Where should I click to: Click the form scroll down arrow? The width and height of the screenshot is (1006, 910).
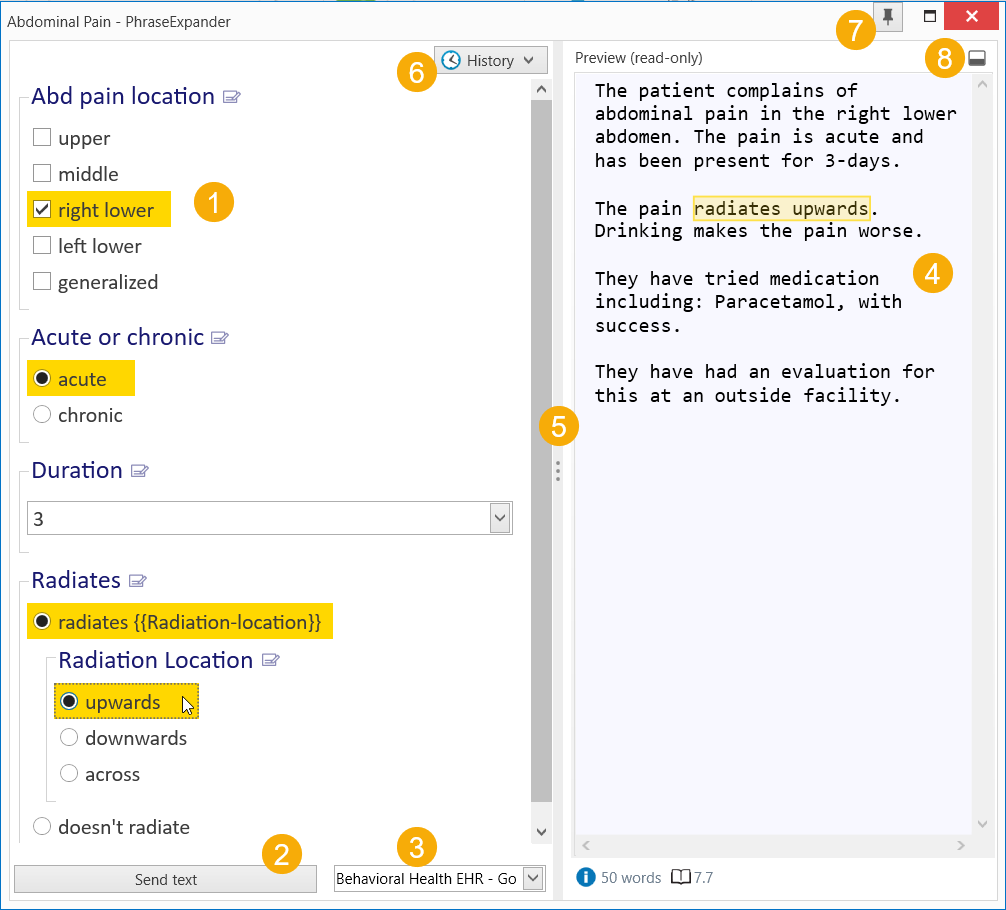point(541,832)
